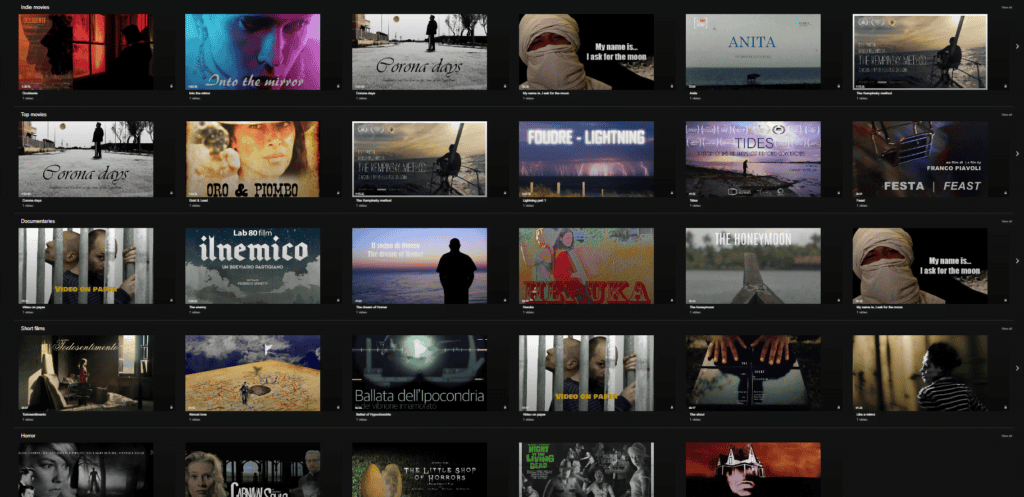Open View all for Short films

[1006, 328]
